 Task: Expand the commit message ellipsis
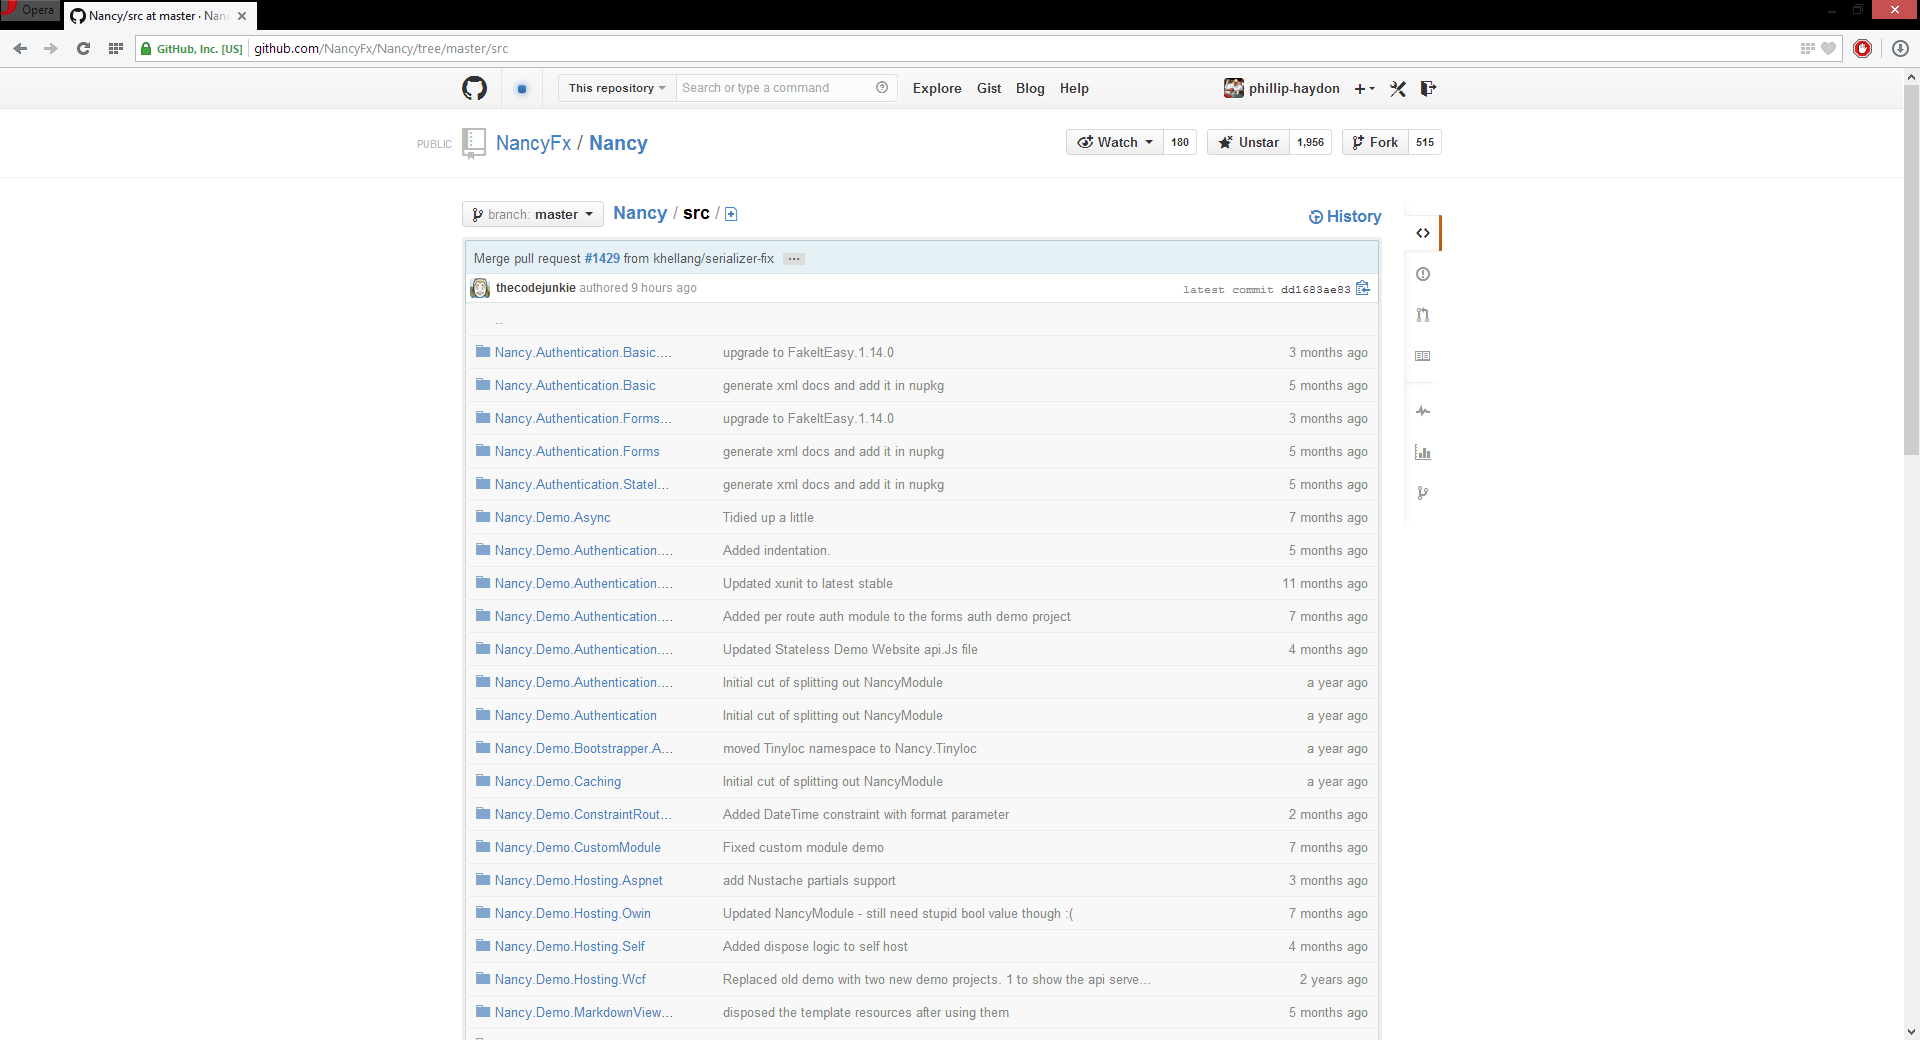click(x=794, y=259)
